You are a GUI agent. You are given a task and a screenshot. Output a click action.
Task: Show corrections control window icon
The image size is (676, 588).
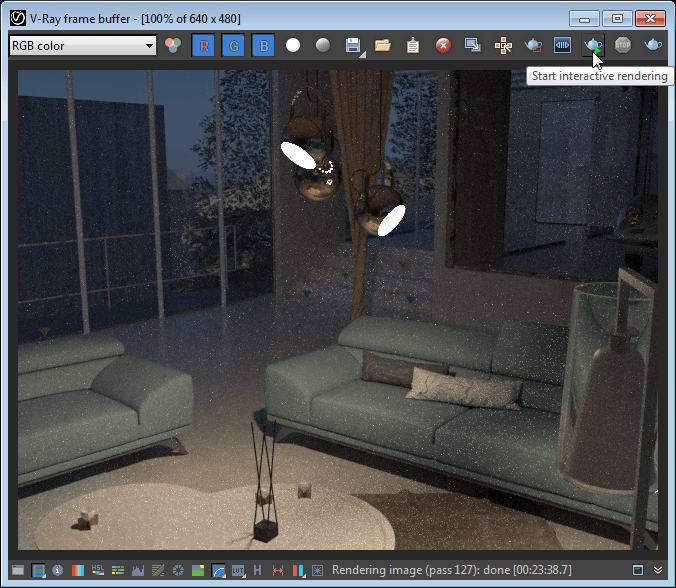18,570
